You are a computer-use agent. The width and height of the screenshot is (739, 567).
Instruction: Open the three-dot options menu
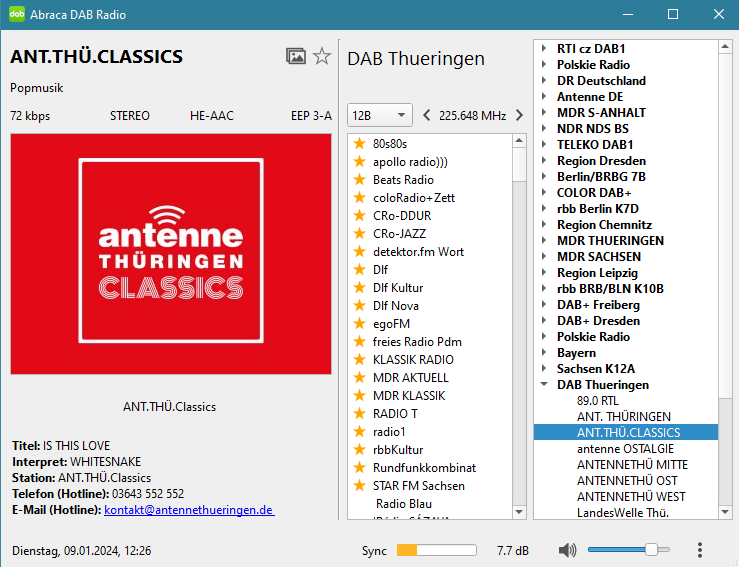point(700,550)
